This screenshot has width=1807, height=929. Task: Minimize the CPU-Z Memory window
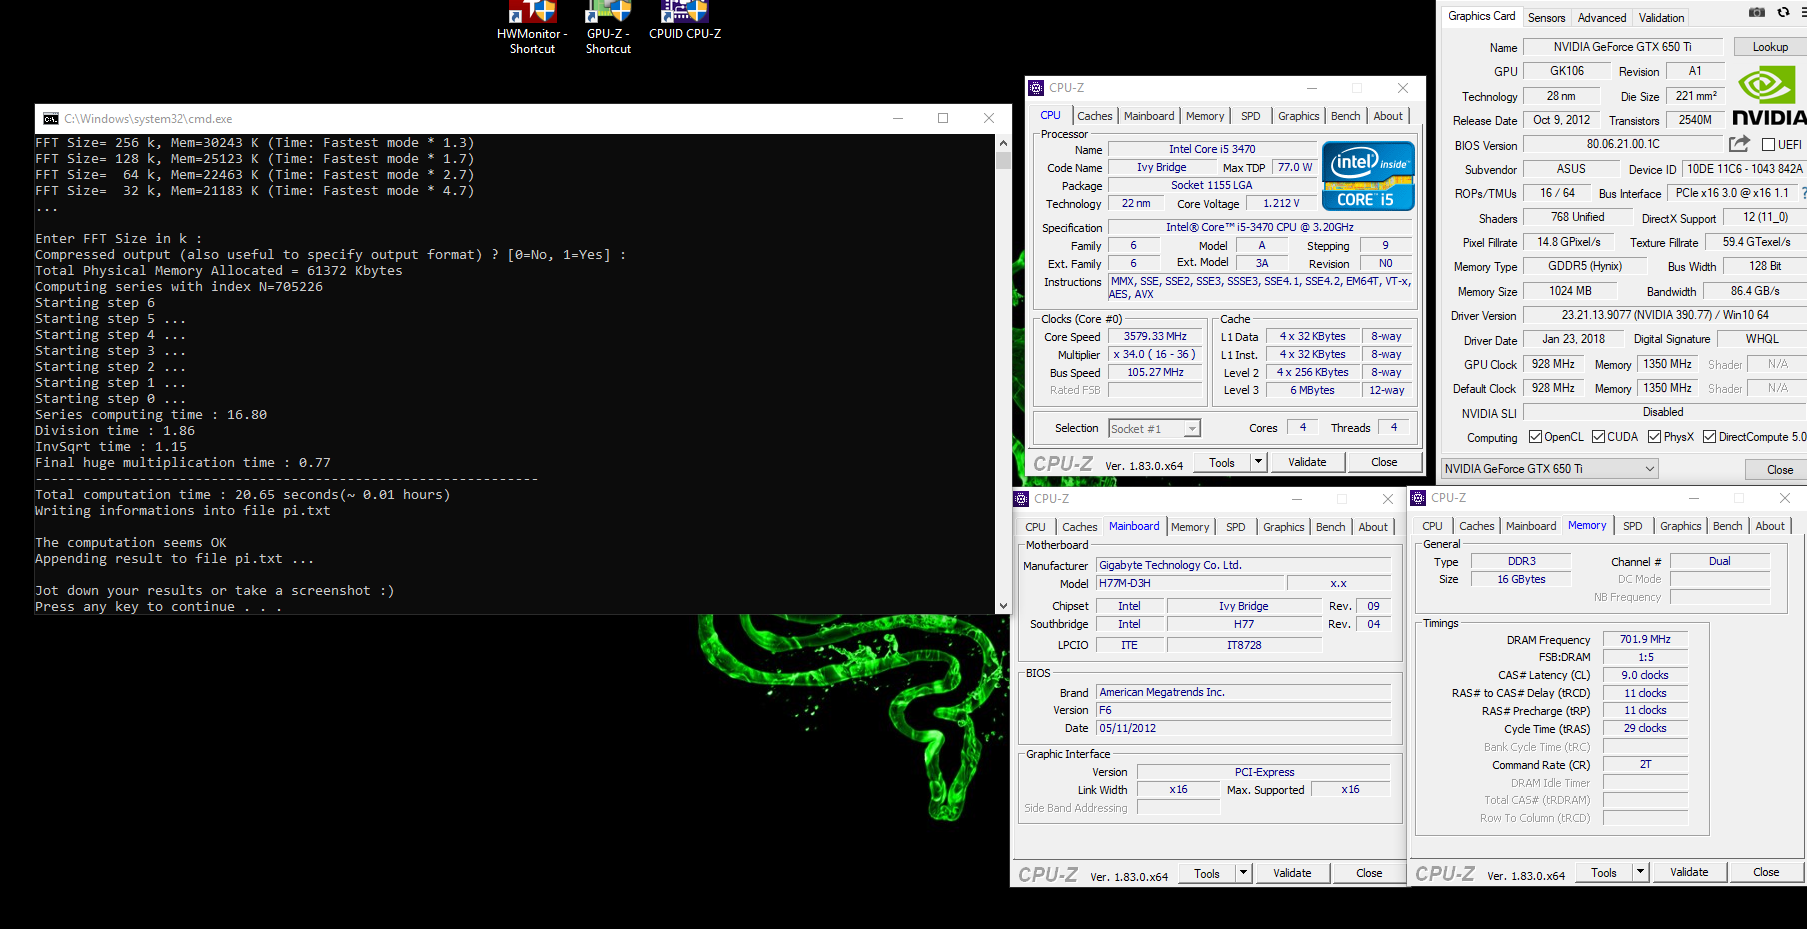point(1694,498)
